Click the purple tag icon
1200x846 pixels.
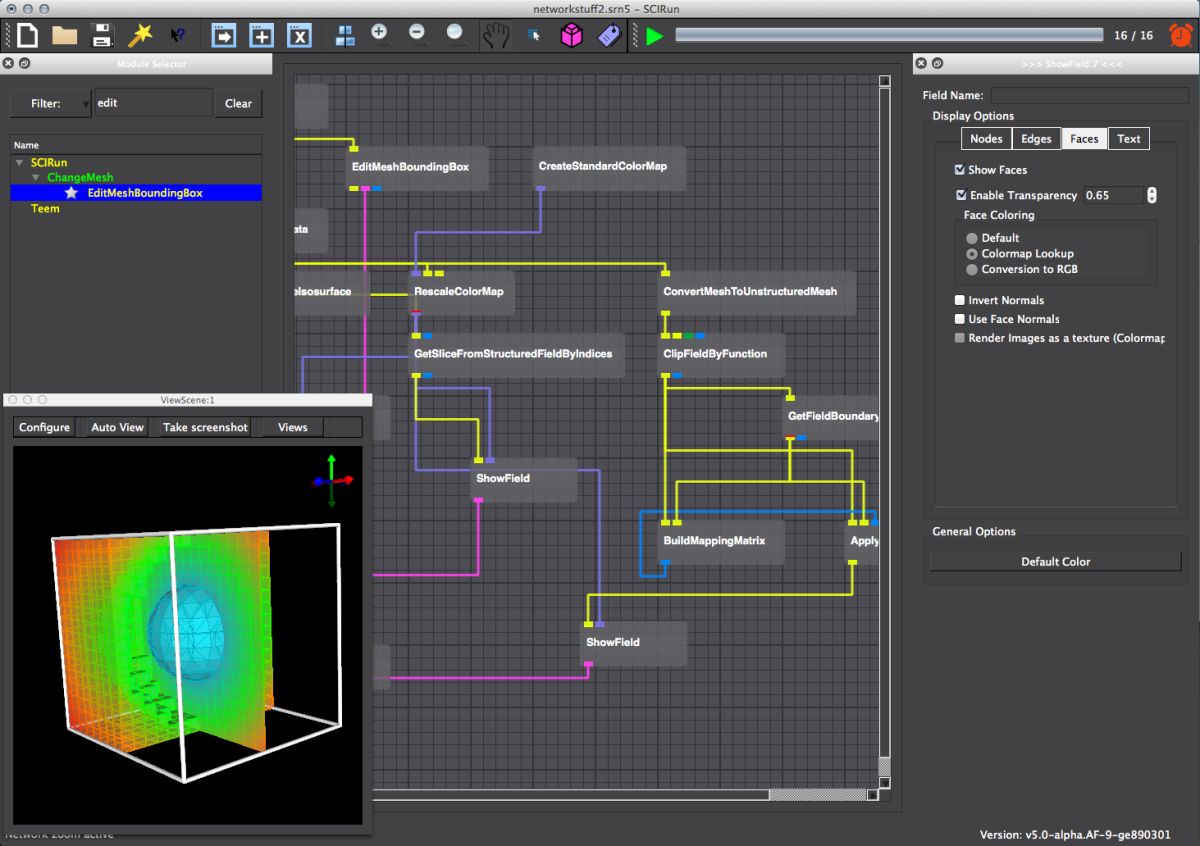click(609, 36)
